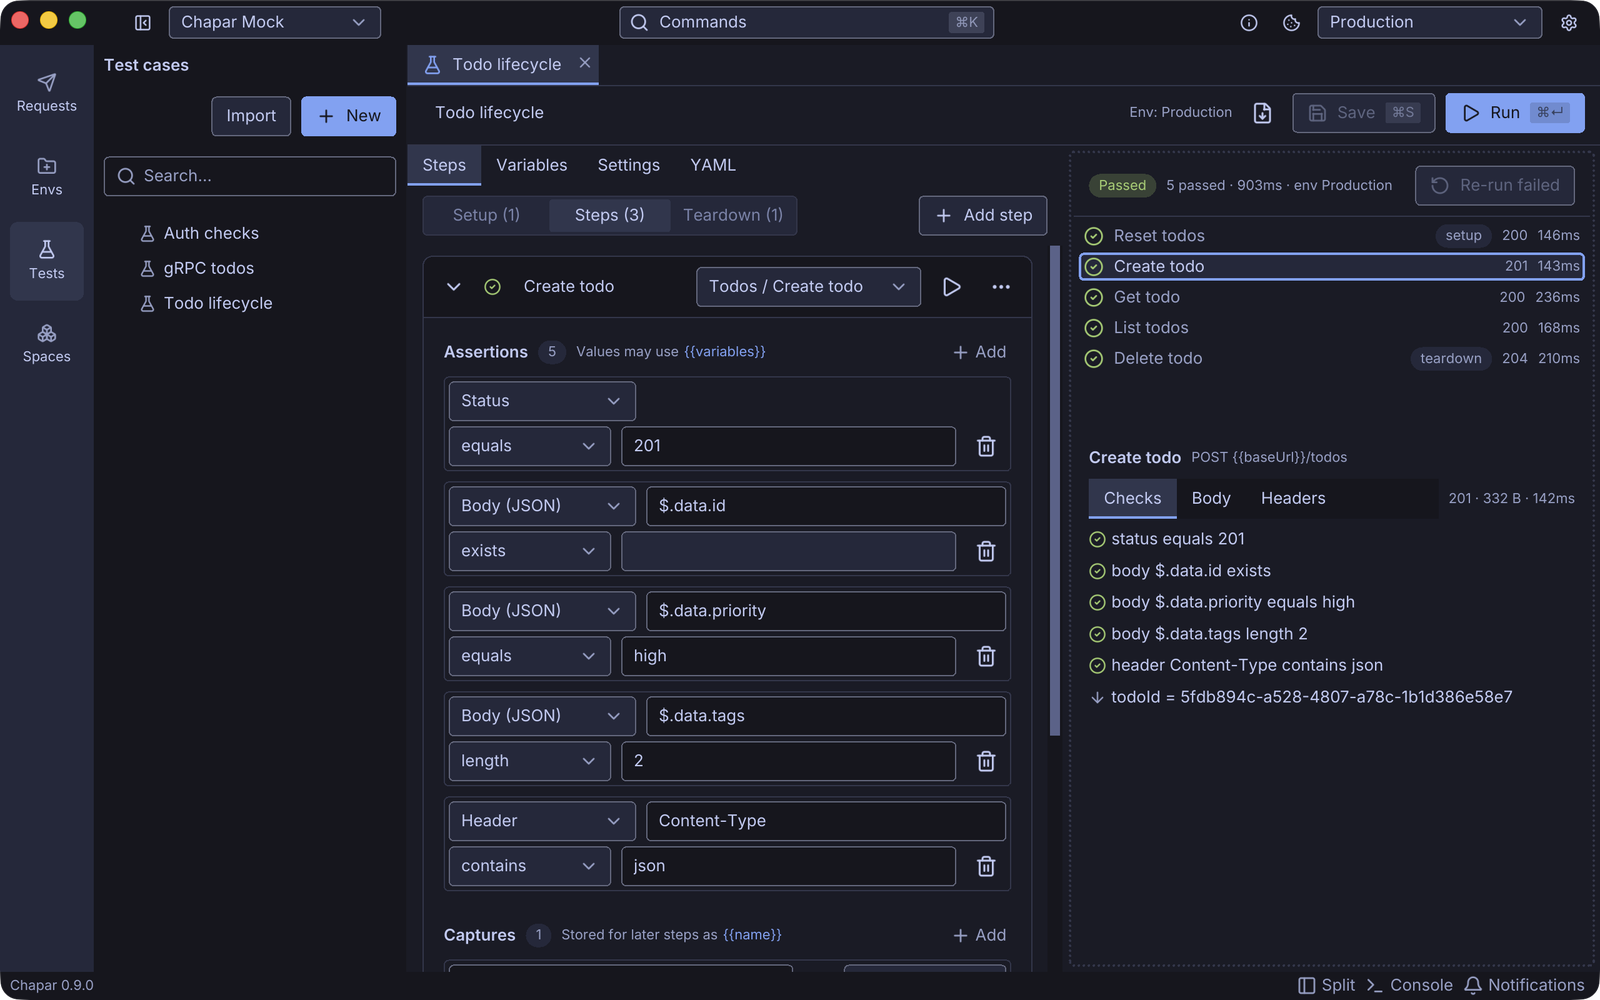Open the Console panel

(1409, 985)
